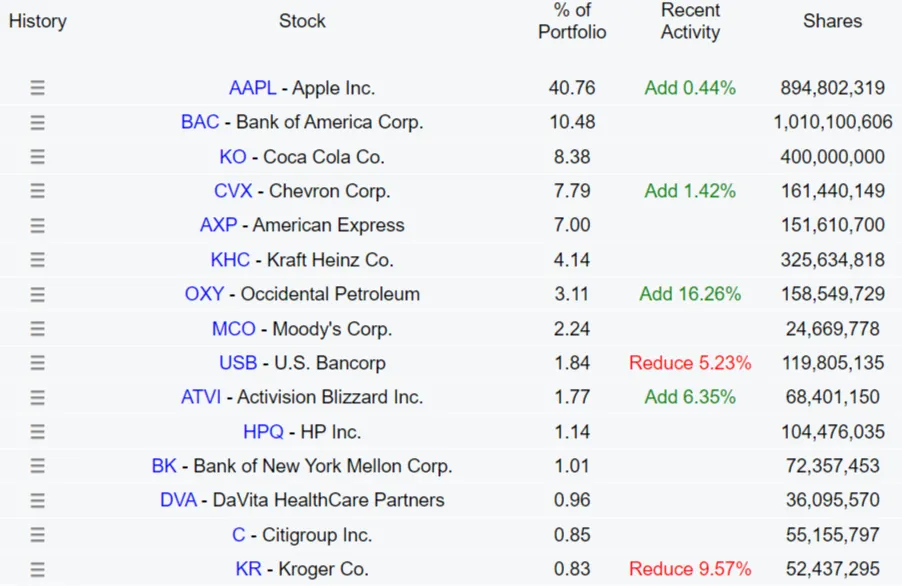902x586 pixels.
Task: Open history icon for Kroger row
Action: click(x=37, y=569)
